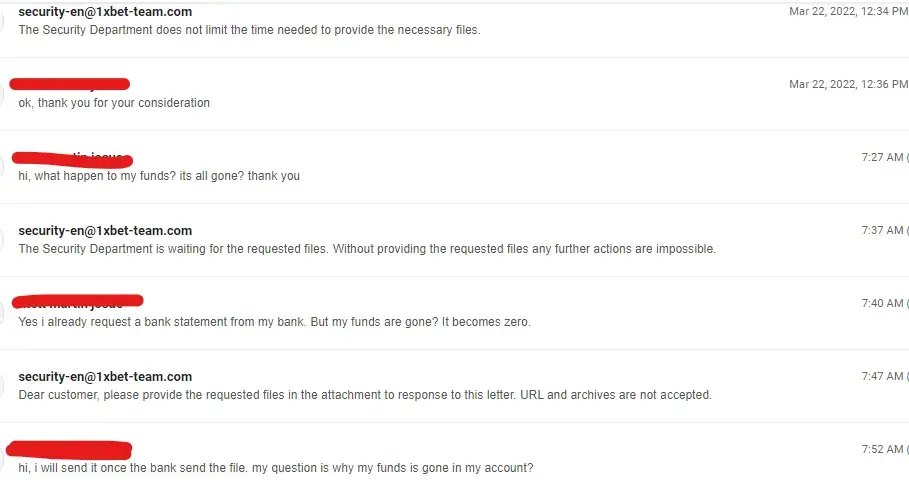Screen dimensions: 909x491
Task: Click the topmost security-en@1xbet-team.com sender address
Action: [105, 12]
